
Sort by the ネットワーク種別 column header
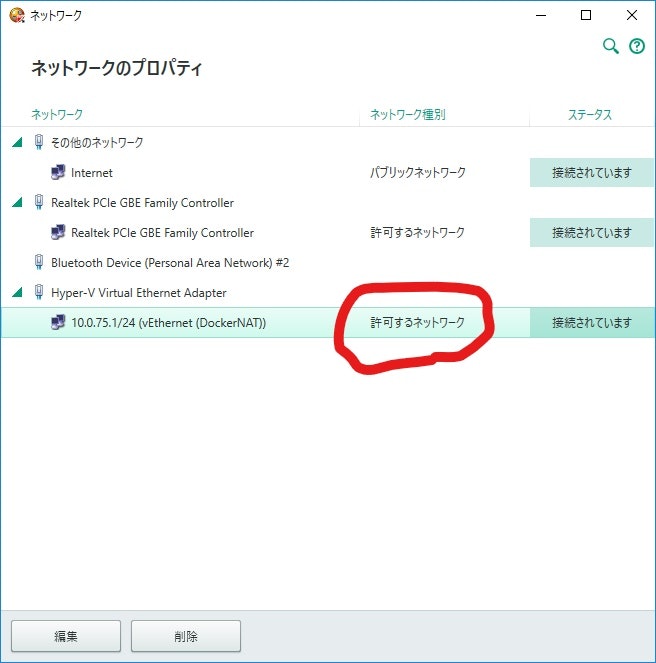(x=408, y=114)
